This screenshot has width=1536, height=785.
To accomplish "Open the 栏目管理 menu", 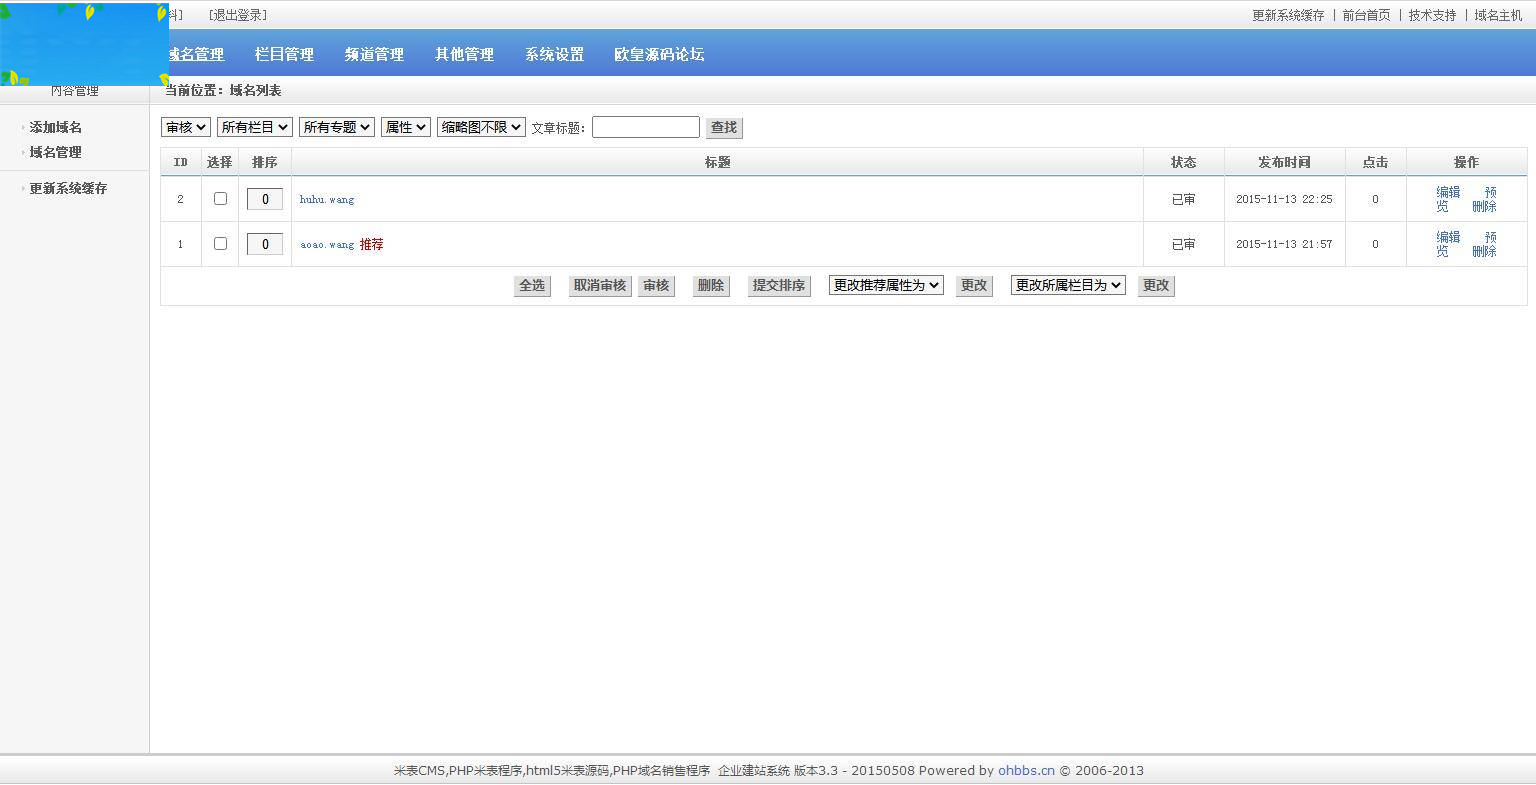I will (x=283, y=54).
